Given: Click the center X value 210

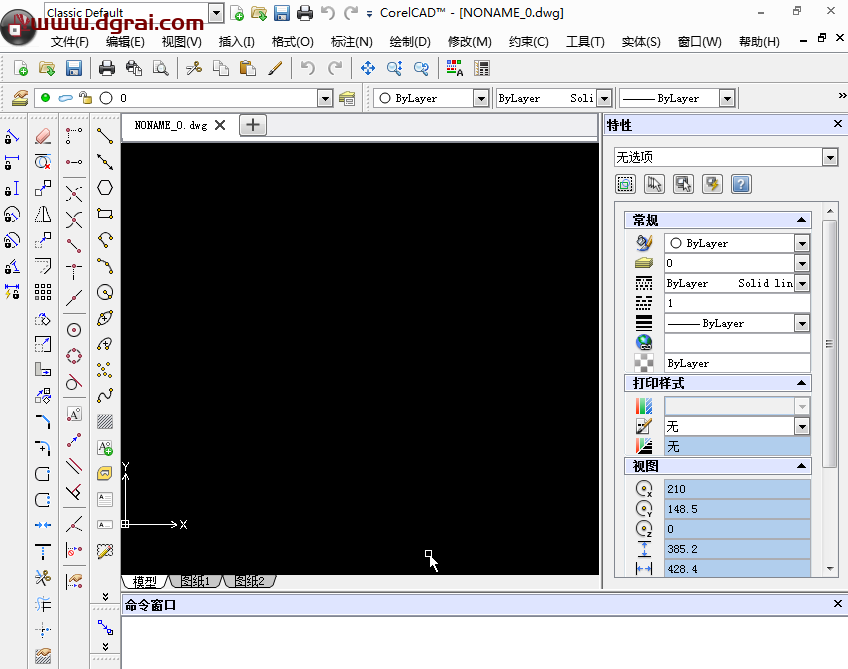Looking at the screenshot, I should (737, 489).
